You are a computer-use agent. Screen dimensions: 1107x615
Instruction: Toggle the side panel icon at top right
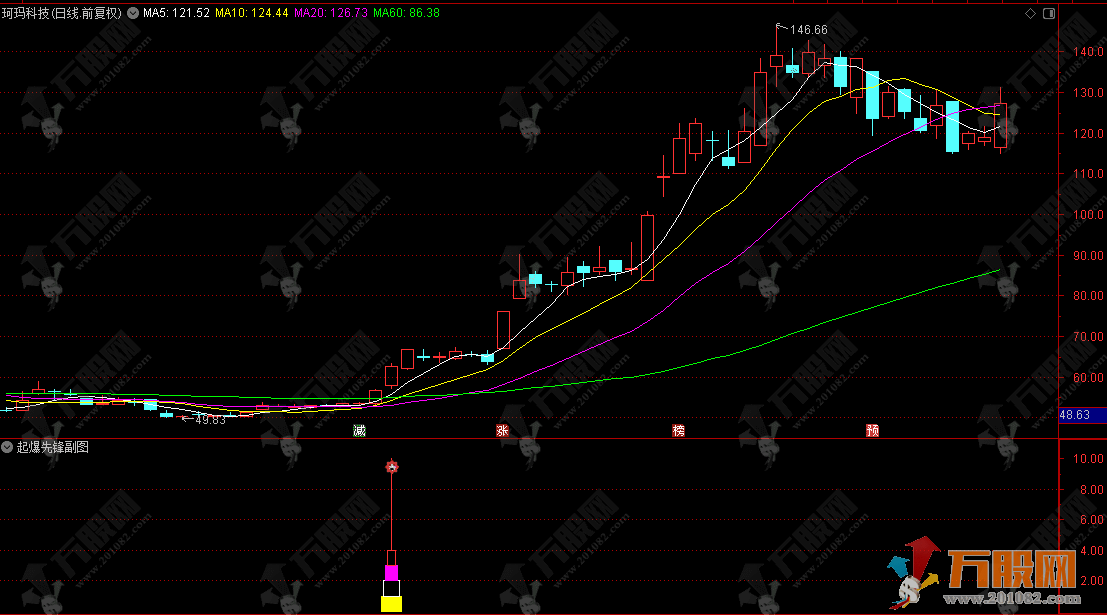(1048, 13)
